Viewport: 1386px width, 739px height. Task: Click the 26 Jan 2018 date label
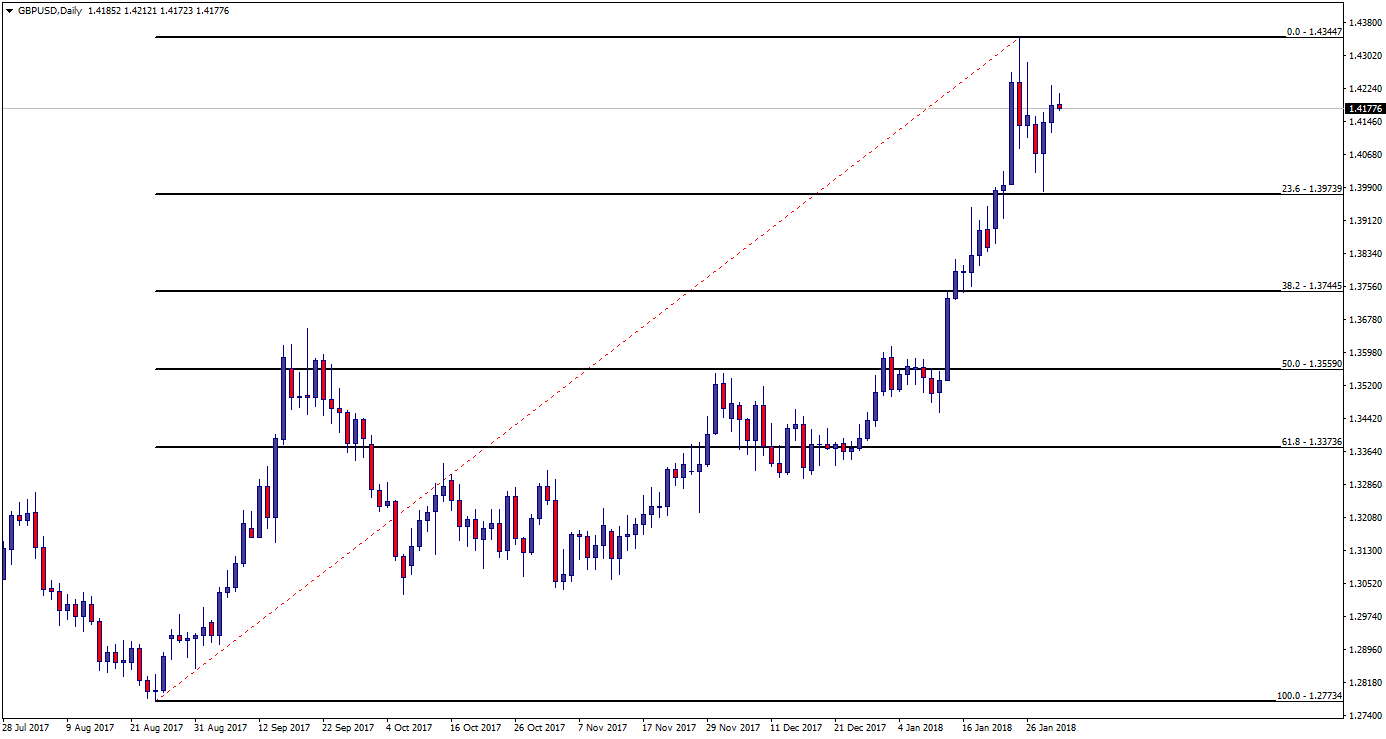(1052, 728)
